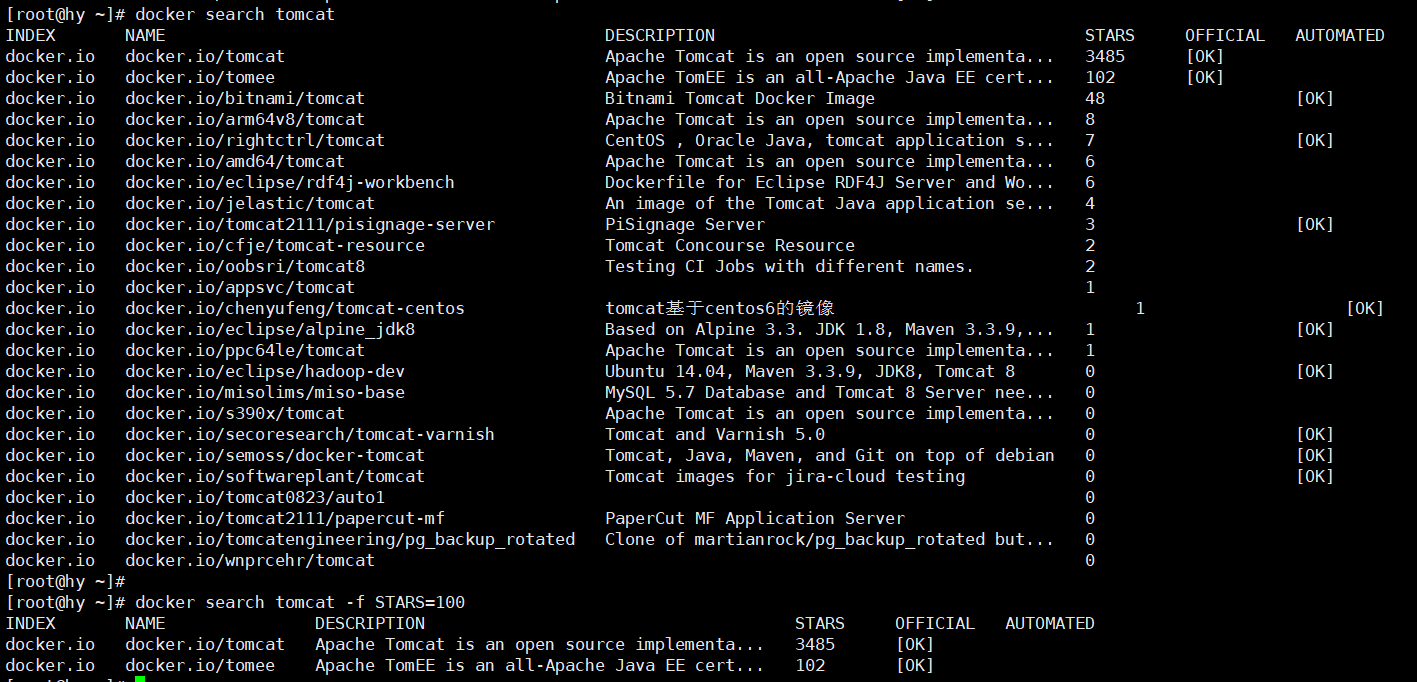This screenshot has width=1417, height=682.
Task: Click the STARS column header
Action: pyautogui.click(x=1109, y=35)
